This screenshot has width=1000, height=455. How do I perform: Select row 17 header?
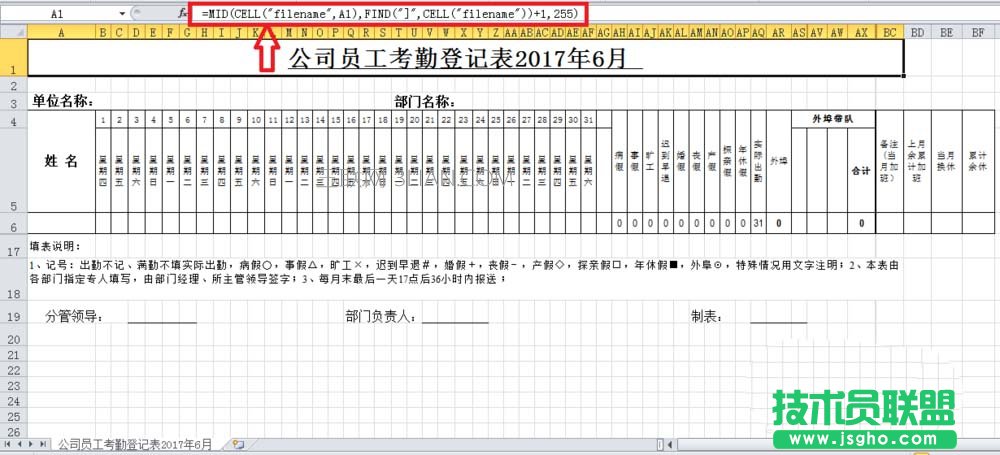tap(13, 247)
